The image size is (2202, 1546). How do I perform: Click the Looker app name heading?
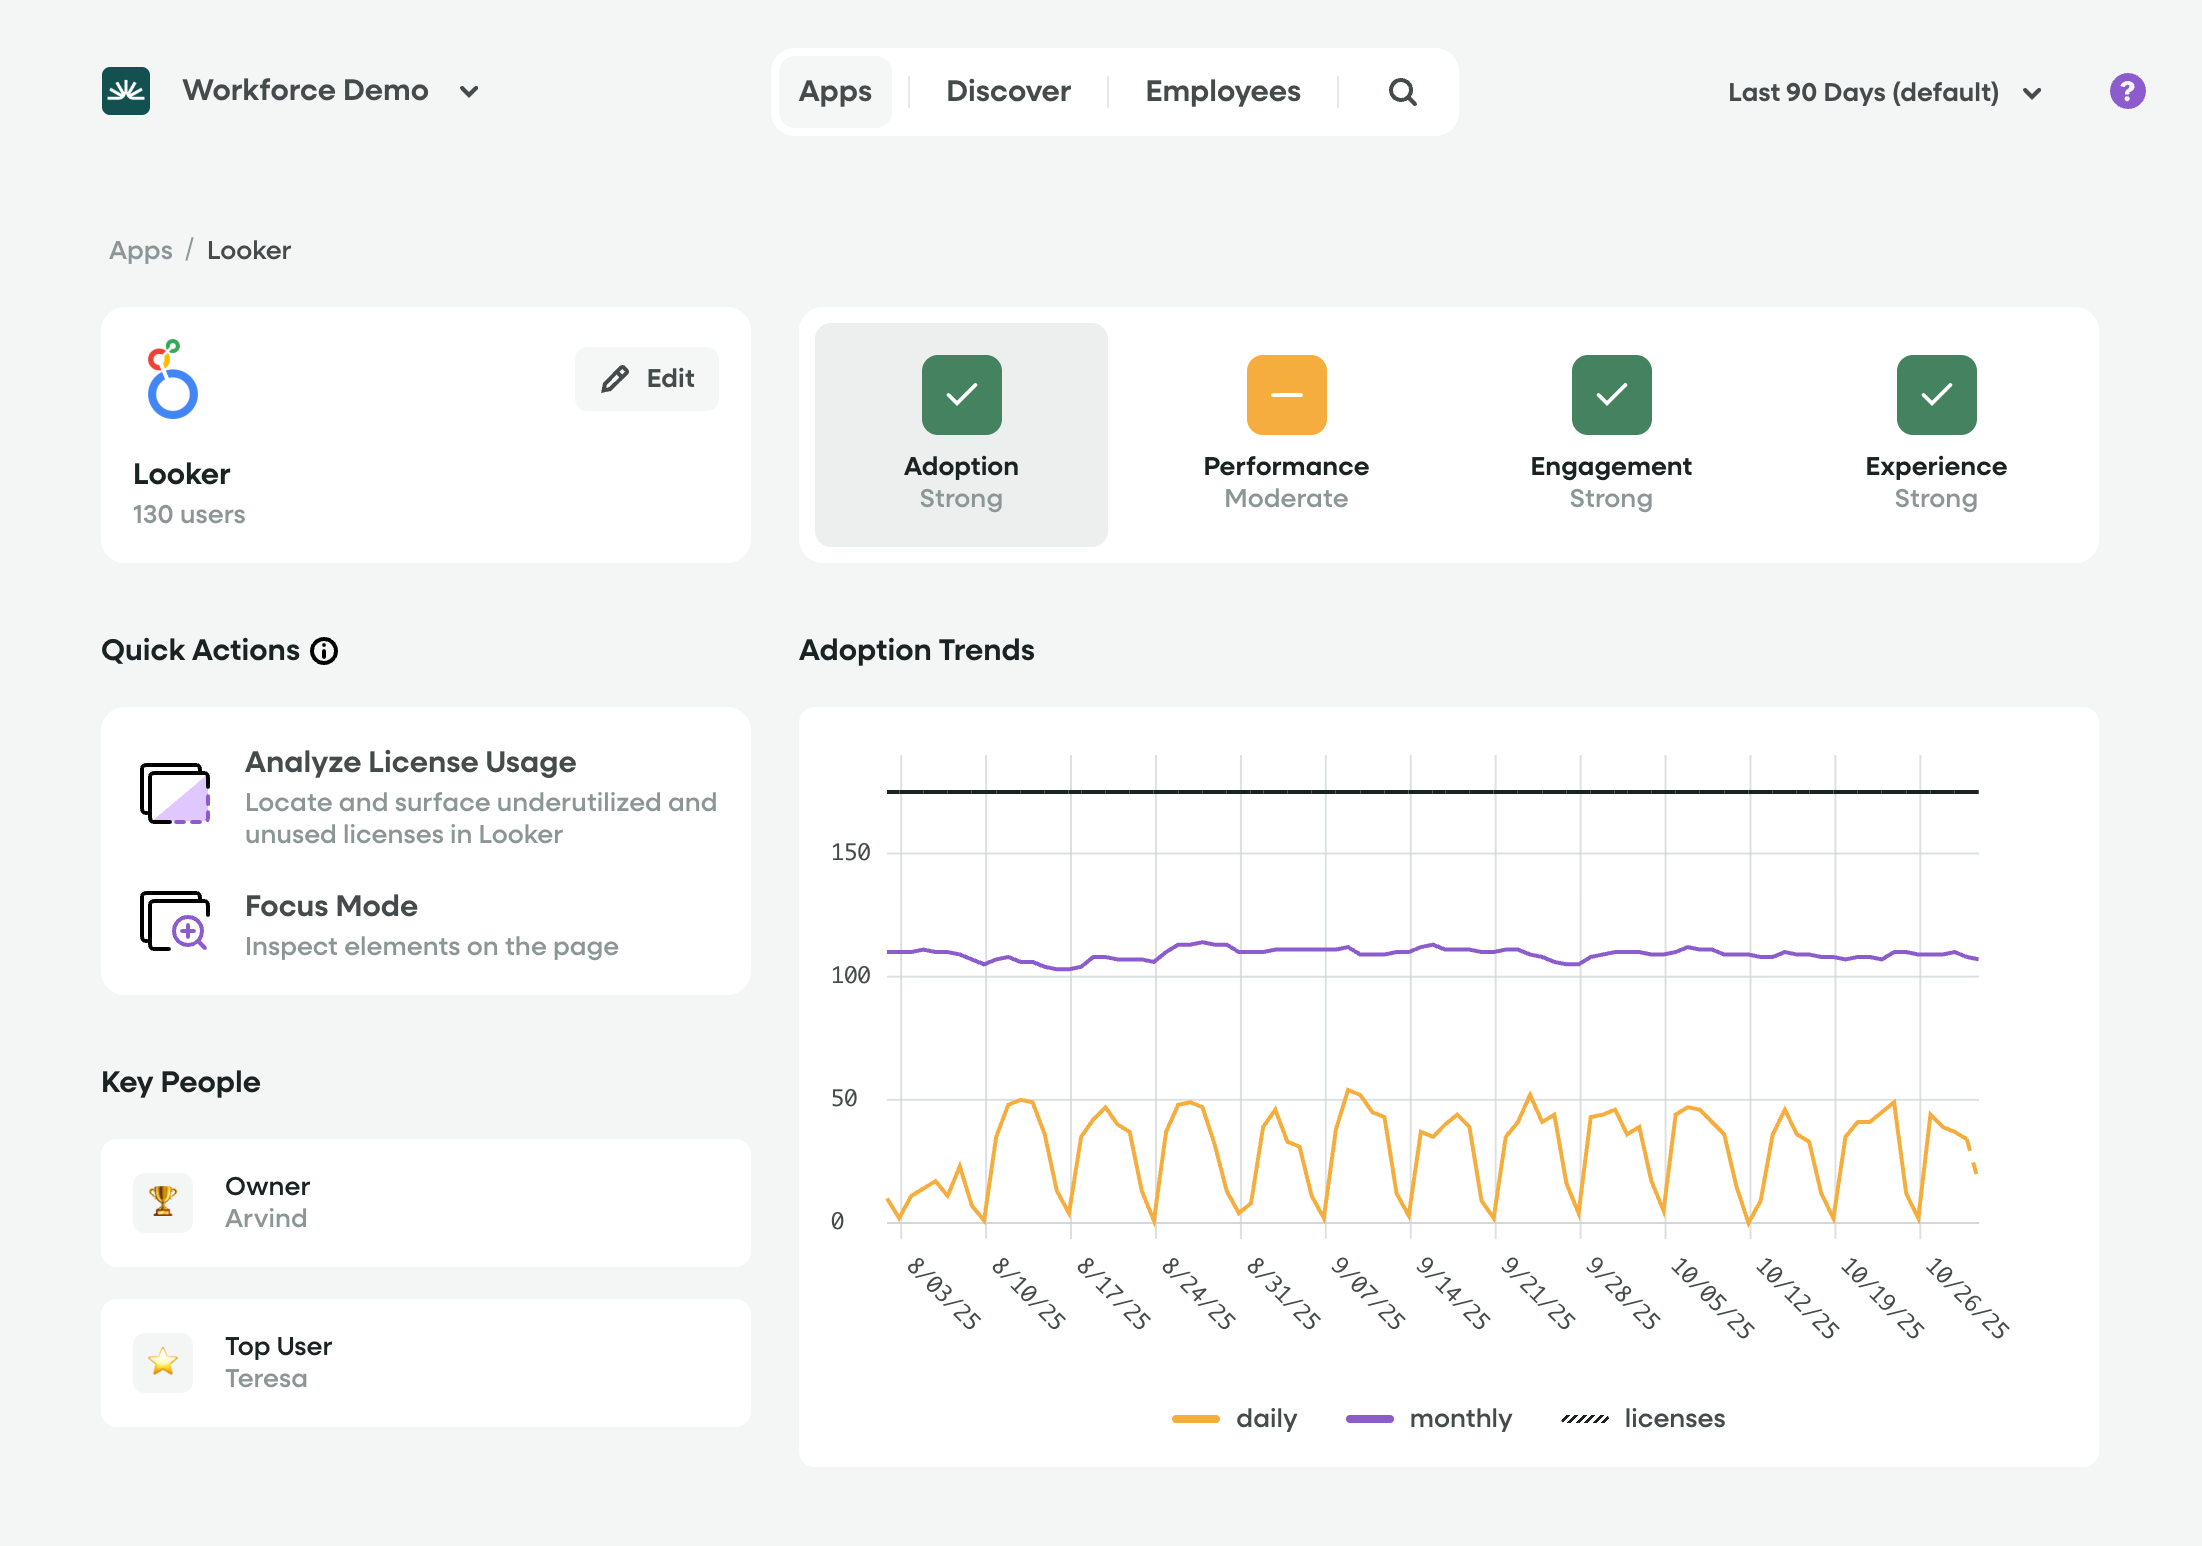pyautogui.click(x=182, y=474)
